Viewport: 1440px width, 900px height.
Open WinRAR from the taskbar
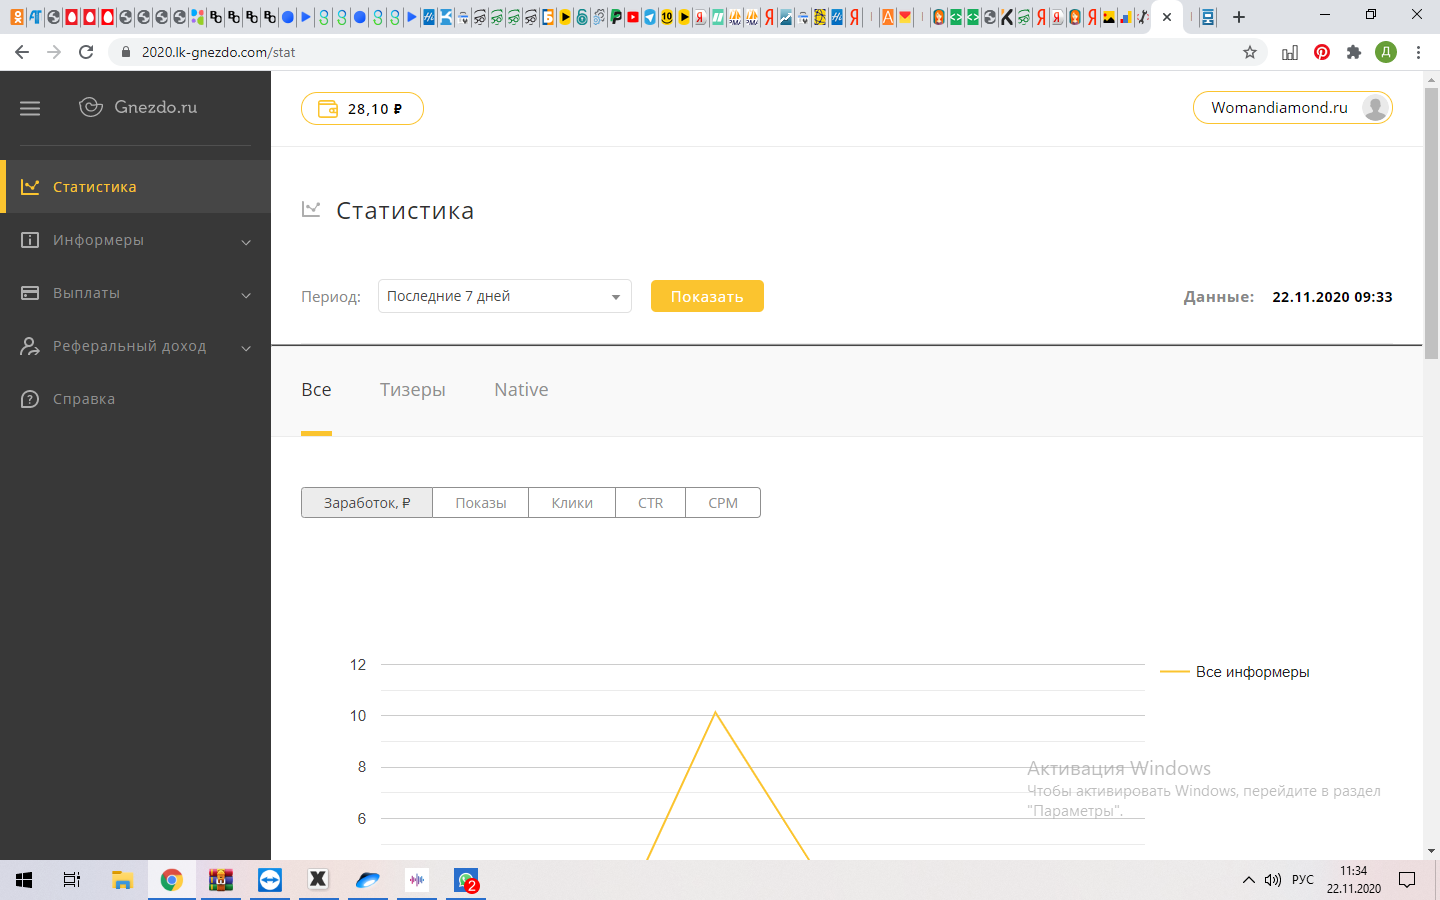tap(220, 880)
